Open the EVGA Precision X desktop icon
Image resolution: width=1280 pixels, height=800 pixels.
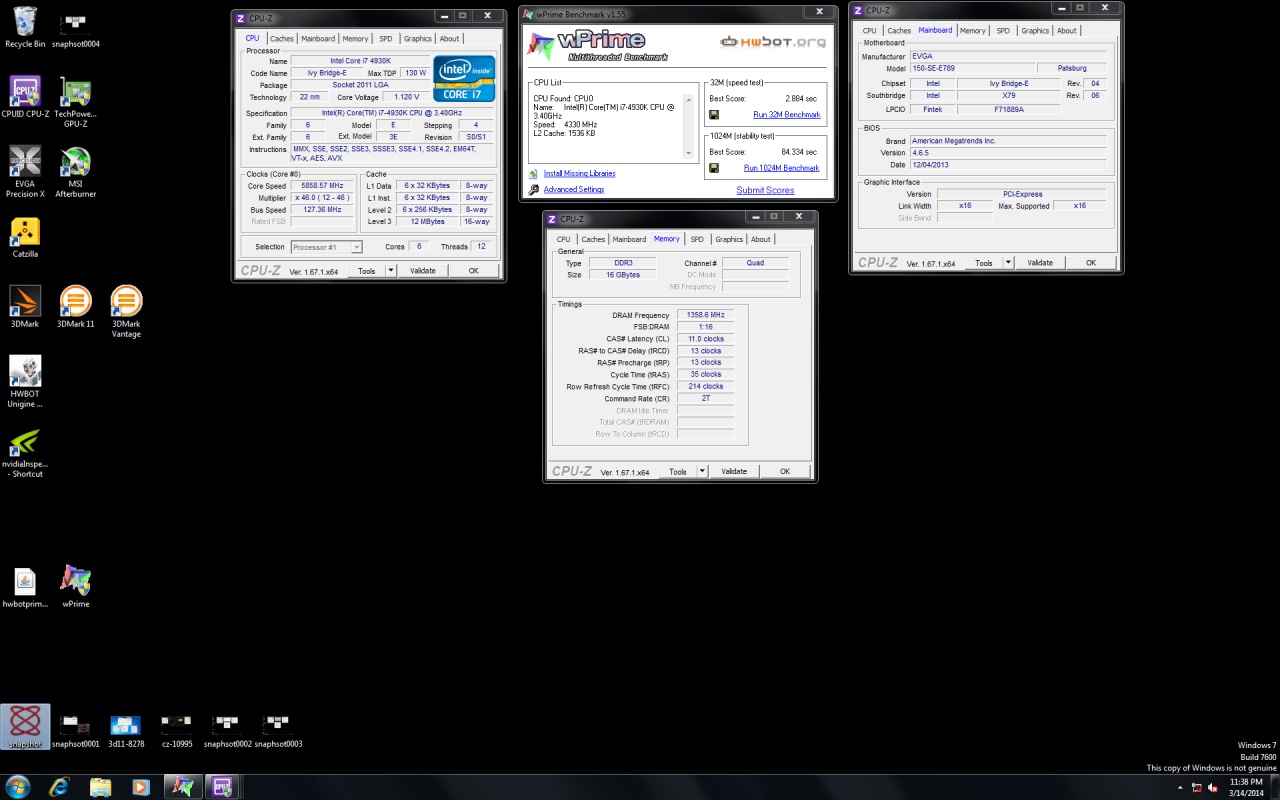click(25, 162)
